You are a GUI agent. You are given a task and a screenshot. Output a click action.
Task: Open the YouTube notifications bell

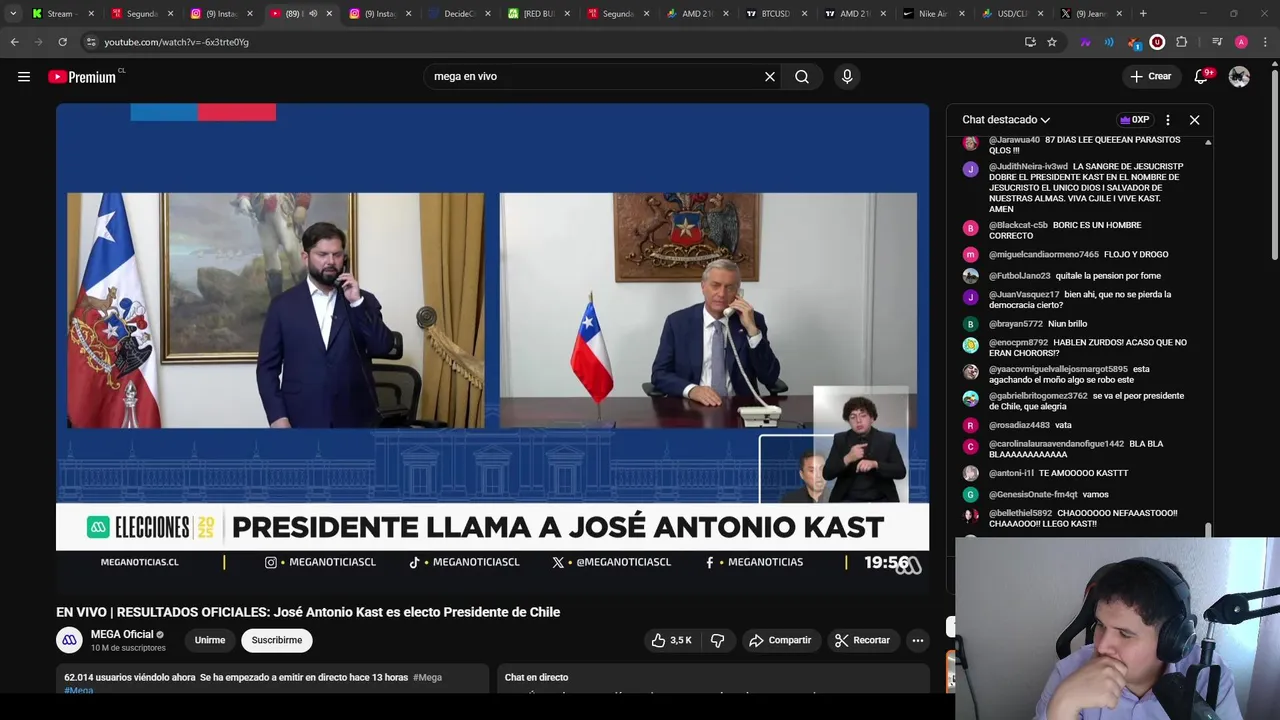1203,76
